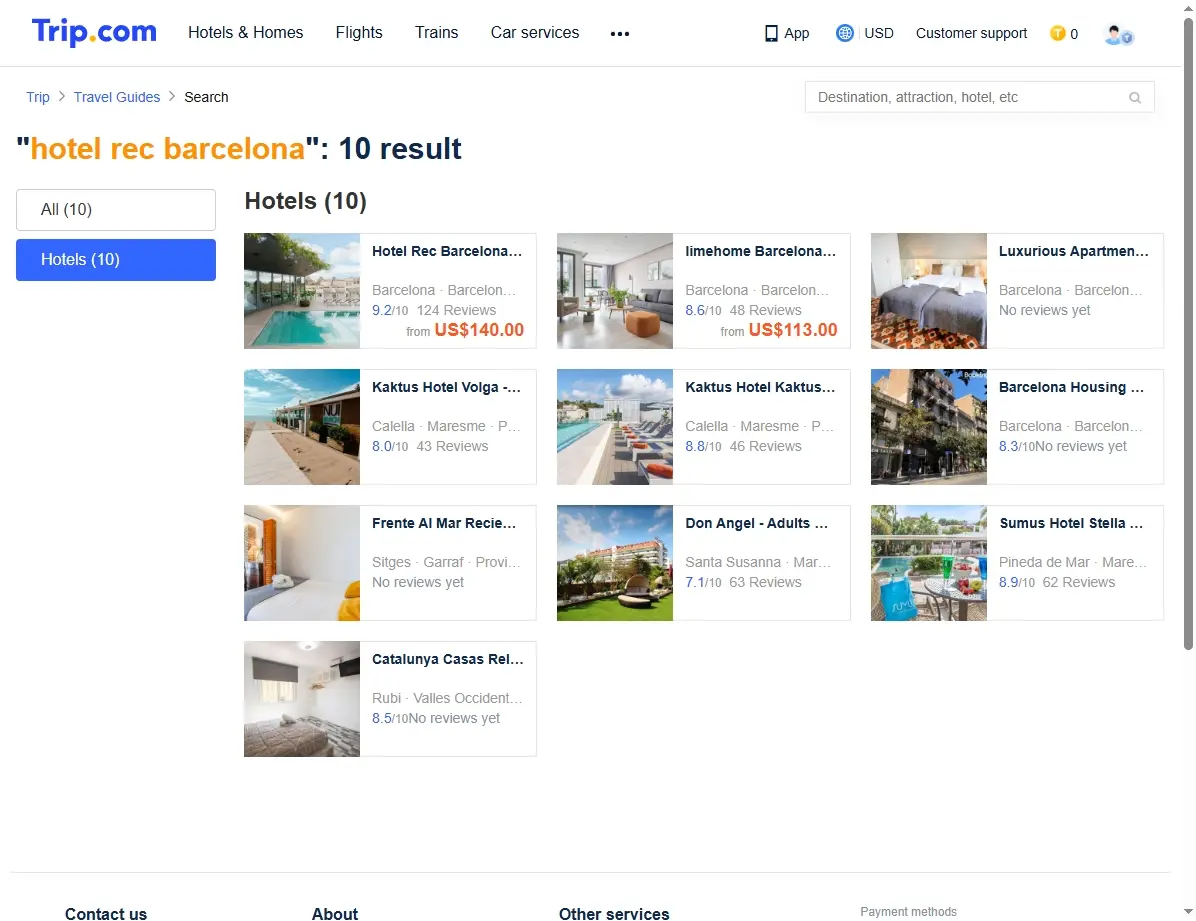Viewport: 1196px width, 921px height.
Task: Click Frente Al Mar Recie... title
Action: pyautogui.click(x=444, y=523)
